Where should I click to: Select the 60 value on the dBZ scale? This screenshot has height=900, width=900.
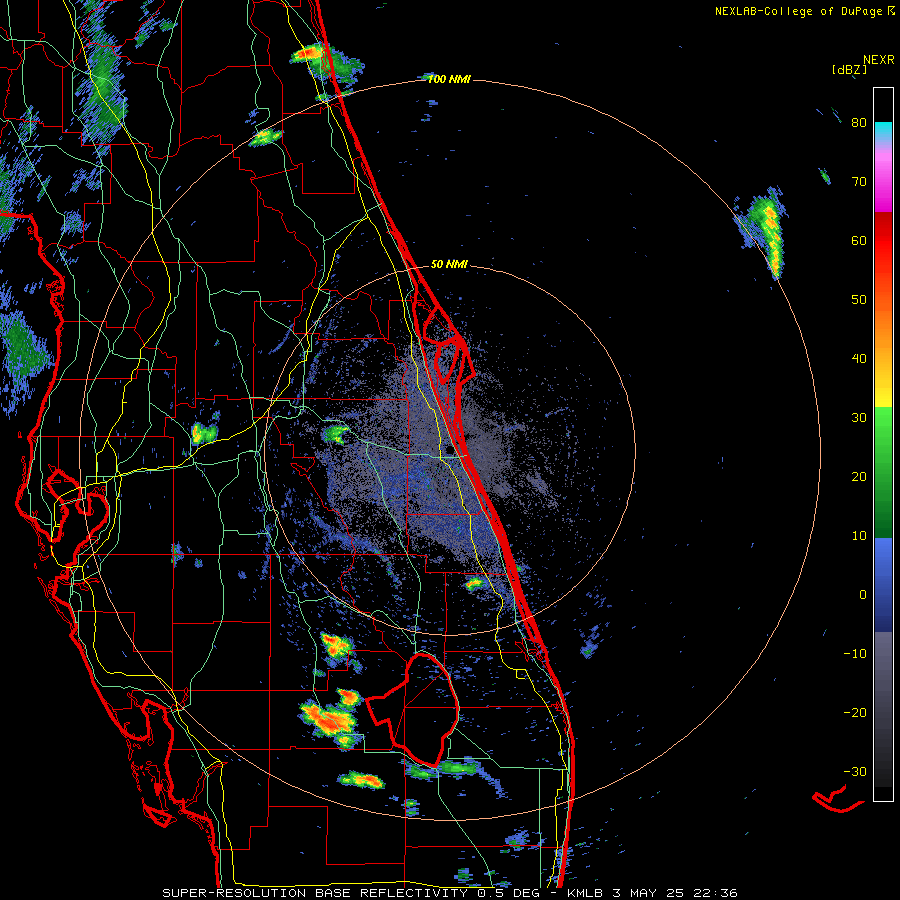[859, 241]
